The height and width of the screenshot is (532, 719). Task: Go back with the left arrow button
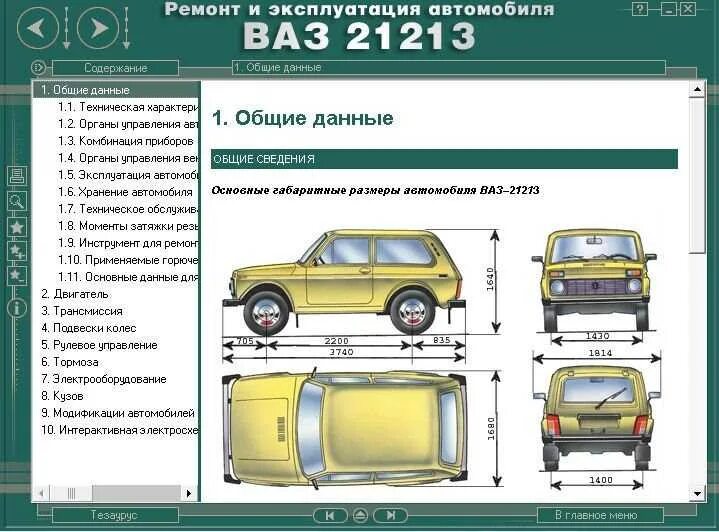click(38, 28)
